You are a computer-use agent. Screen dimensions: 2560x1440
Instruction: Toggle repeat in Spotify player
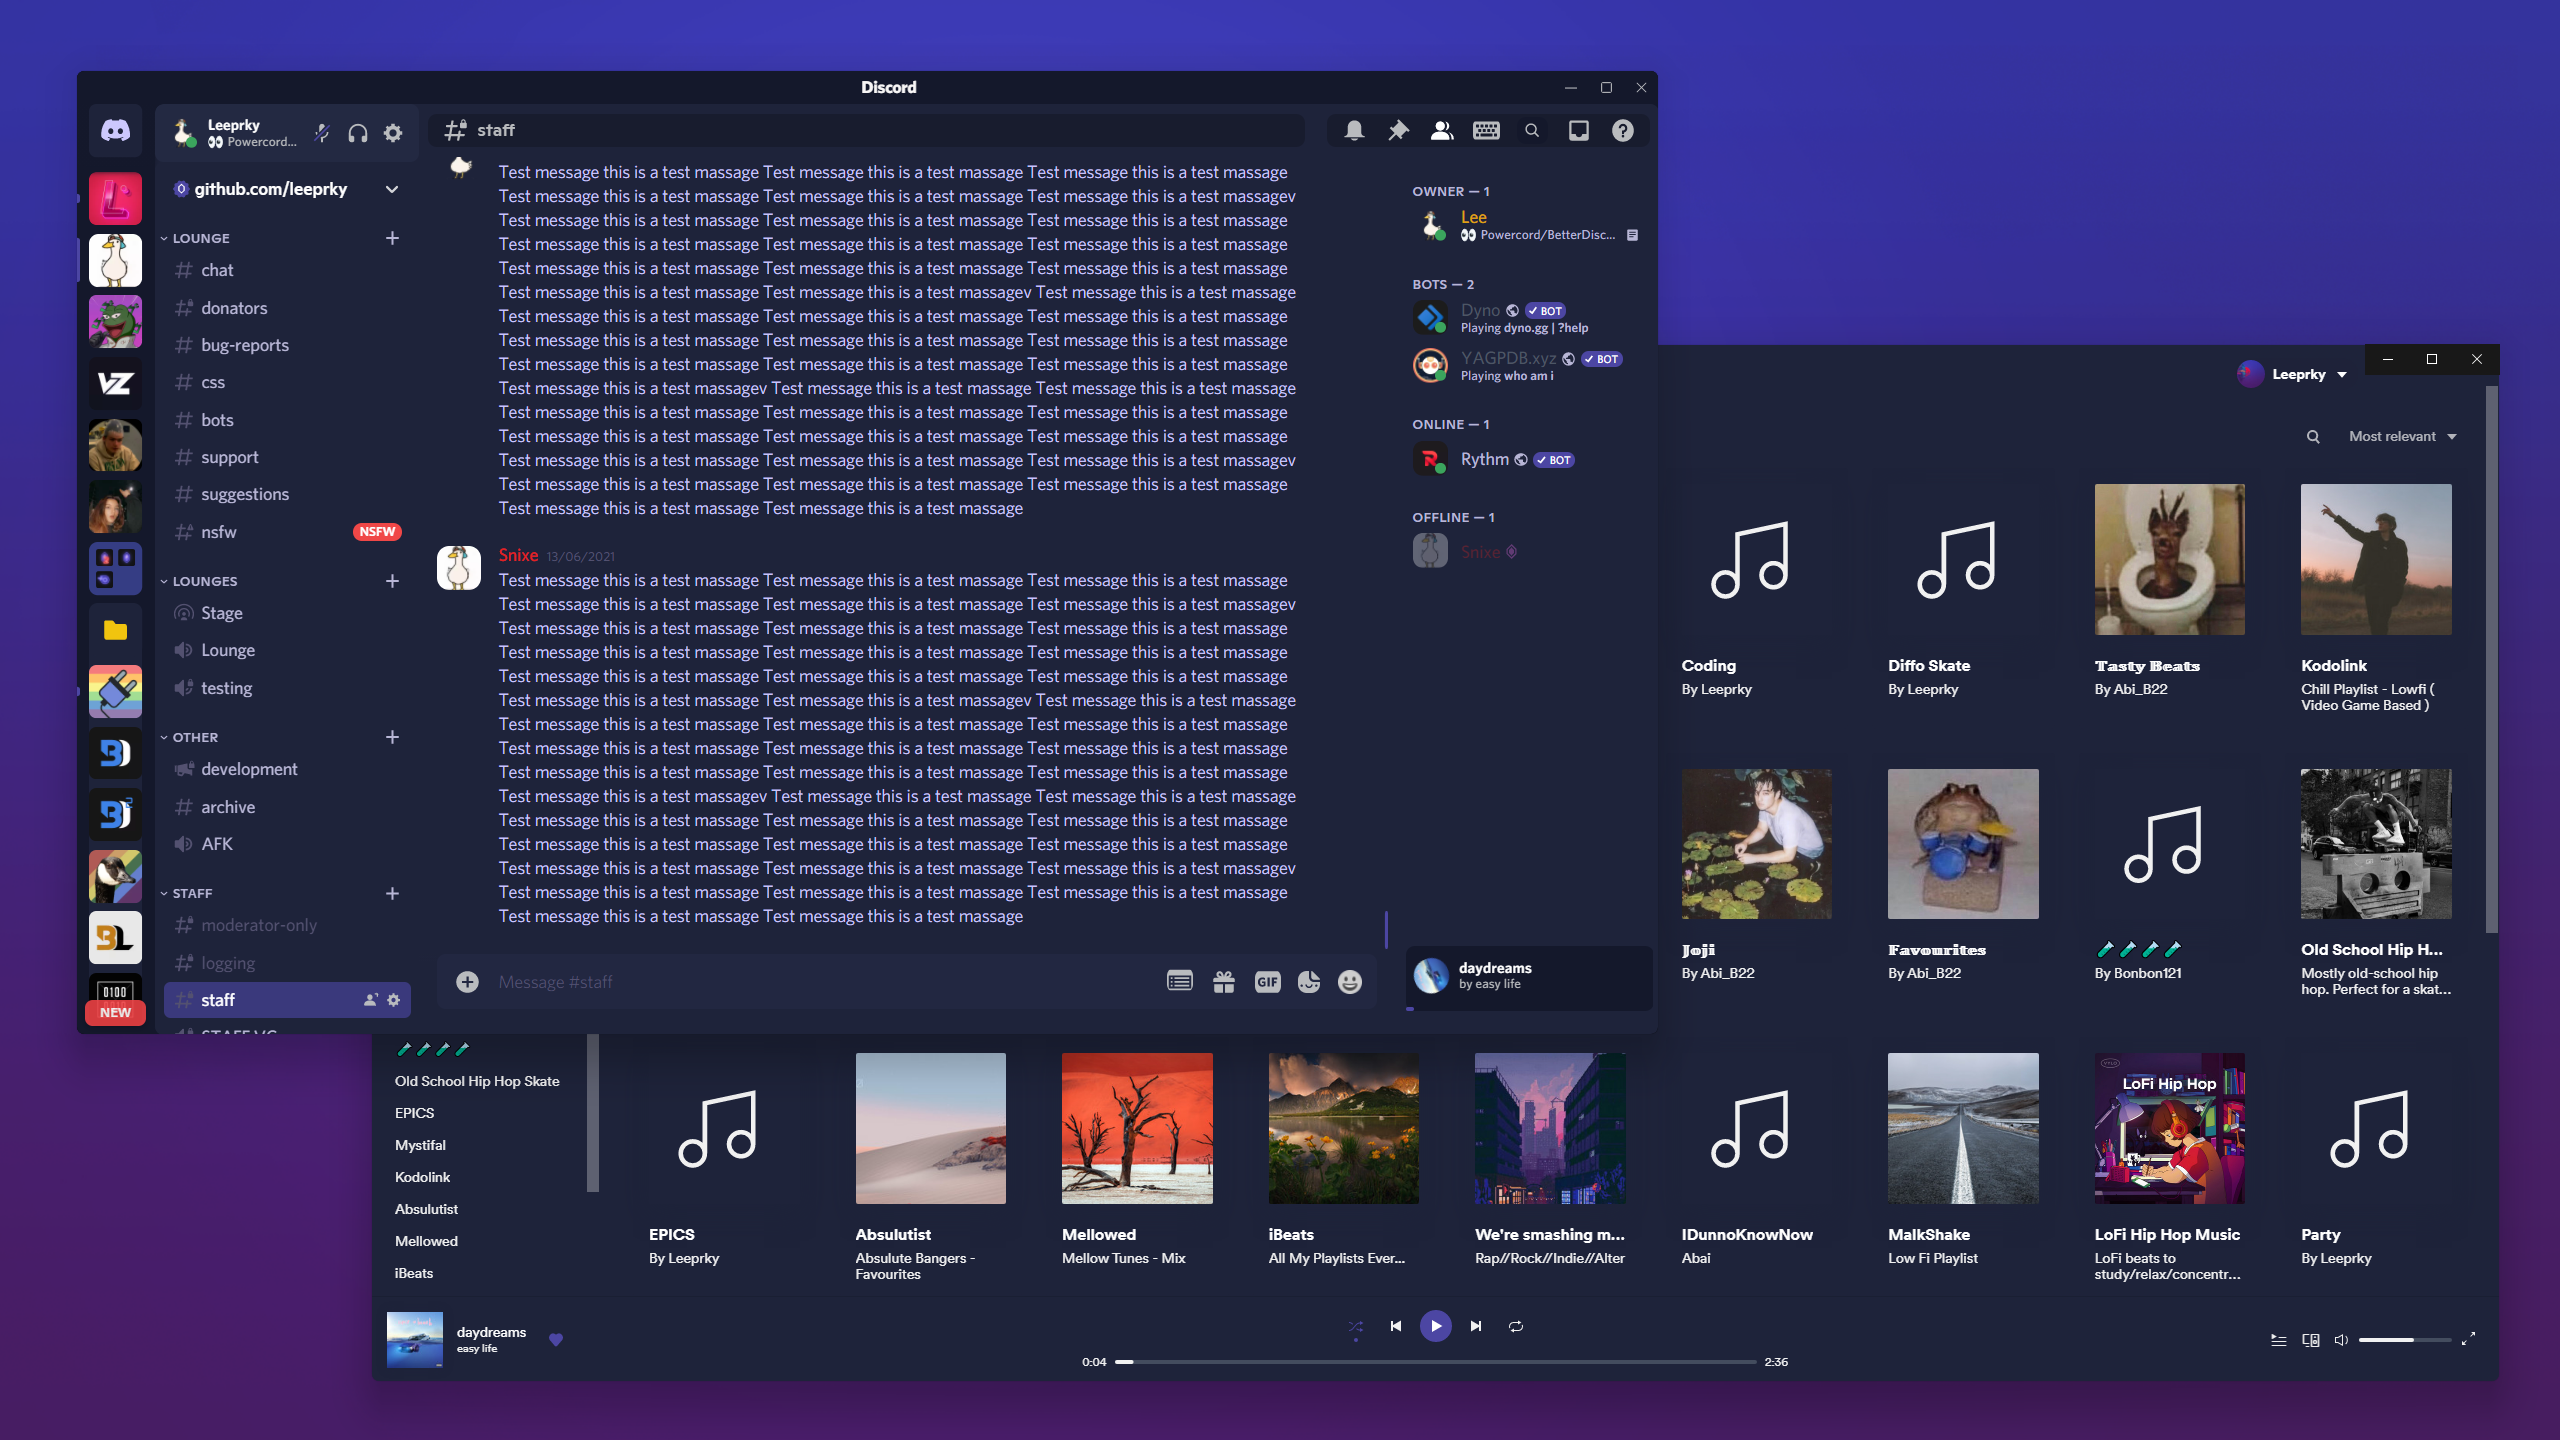(1516, 1326)
